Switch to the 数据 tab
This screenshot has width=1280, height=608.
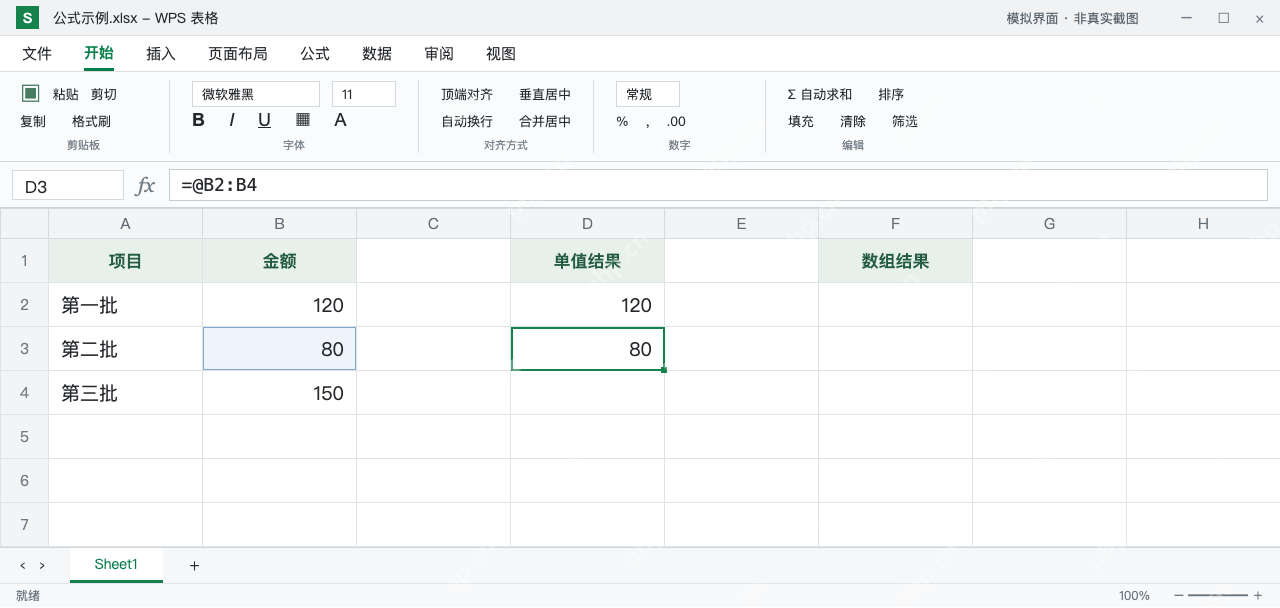[x=377, y=54]
